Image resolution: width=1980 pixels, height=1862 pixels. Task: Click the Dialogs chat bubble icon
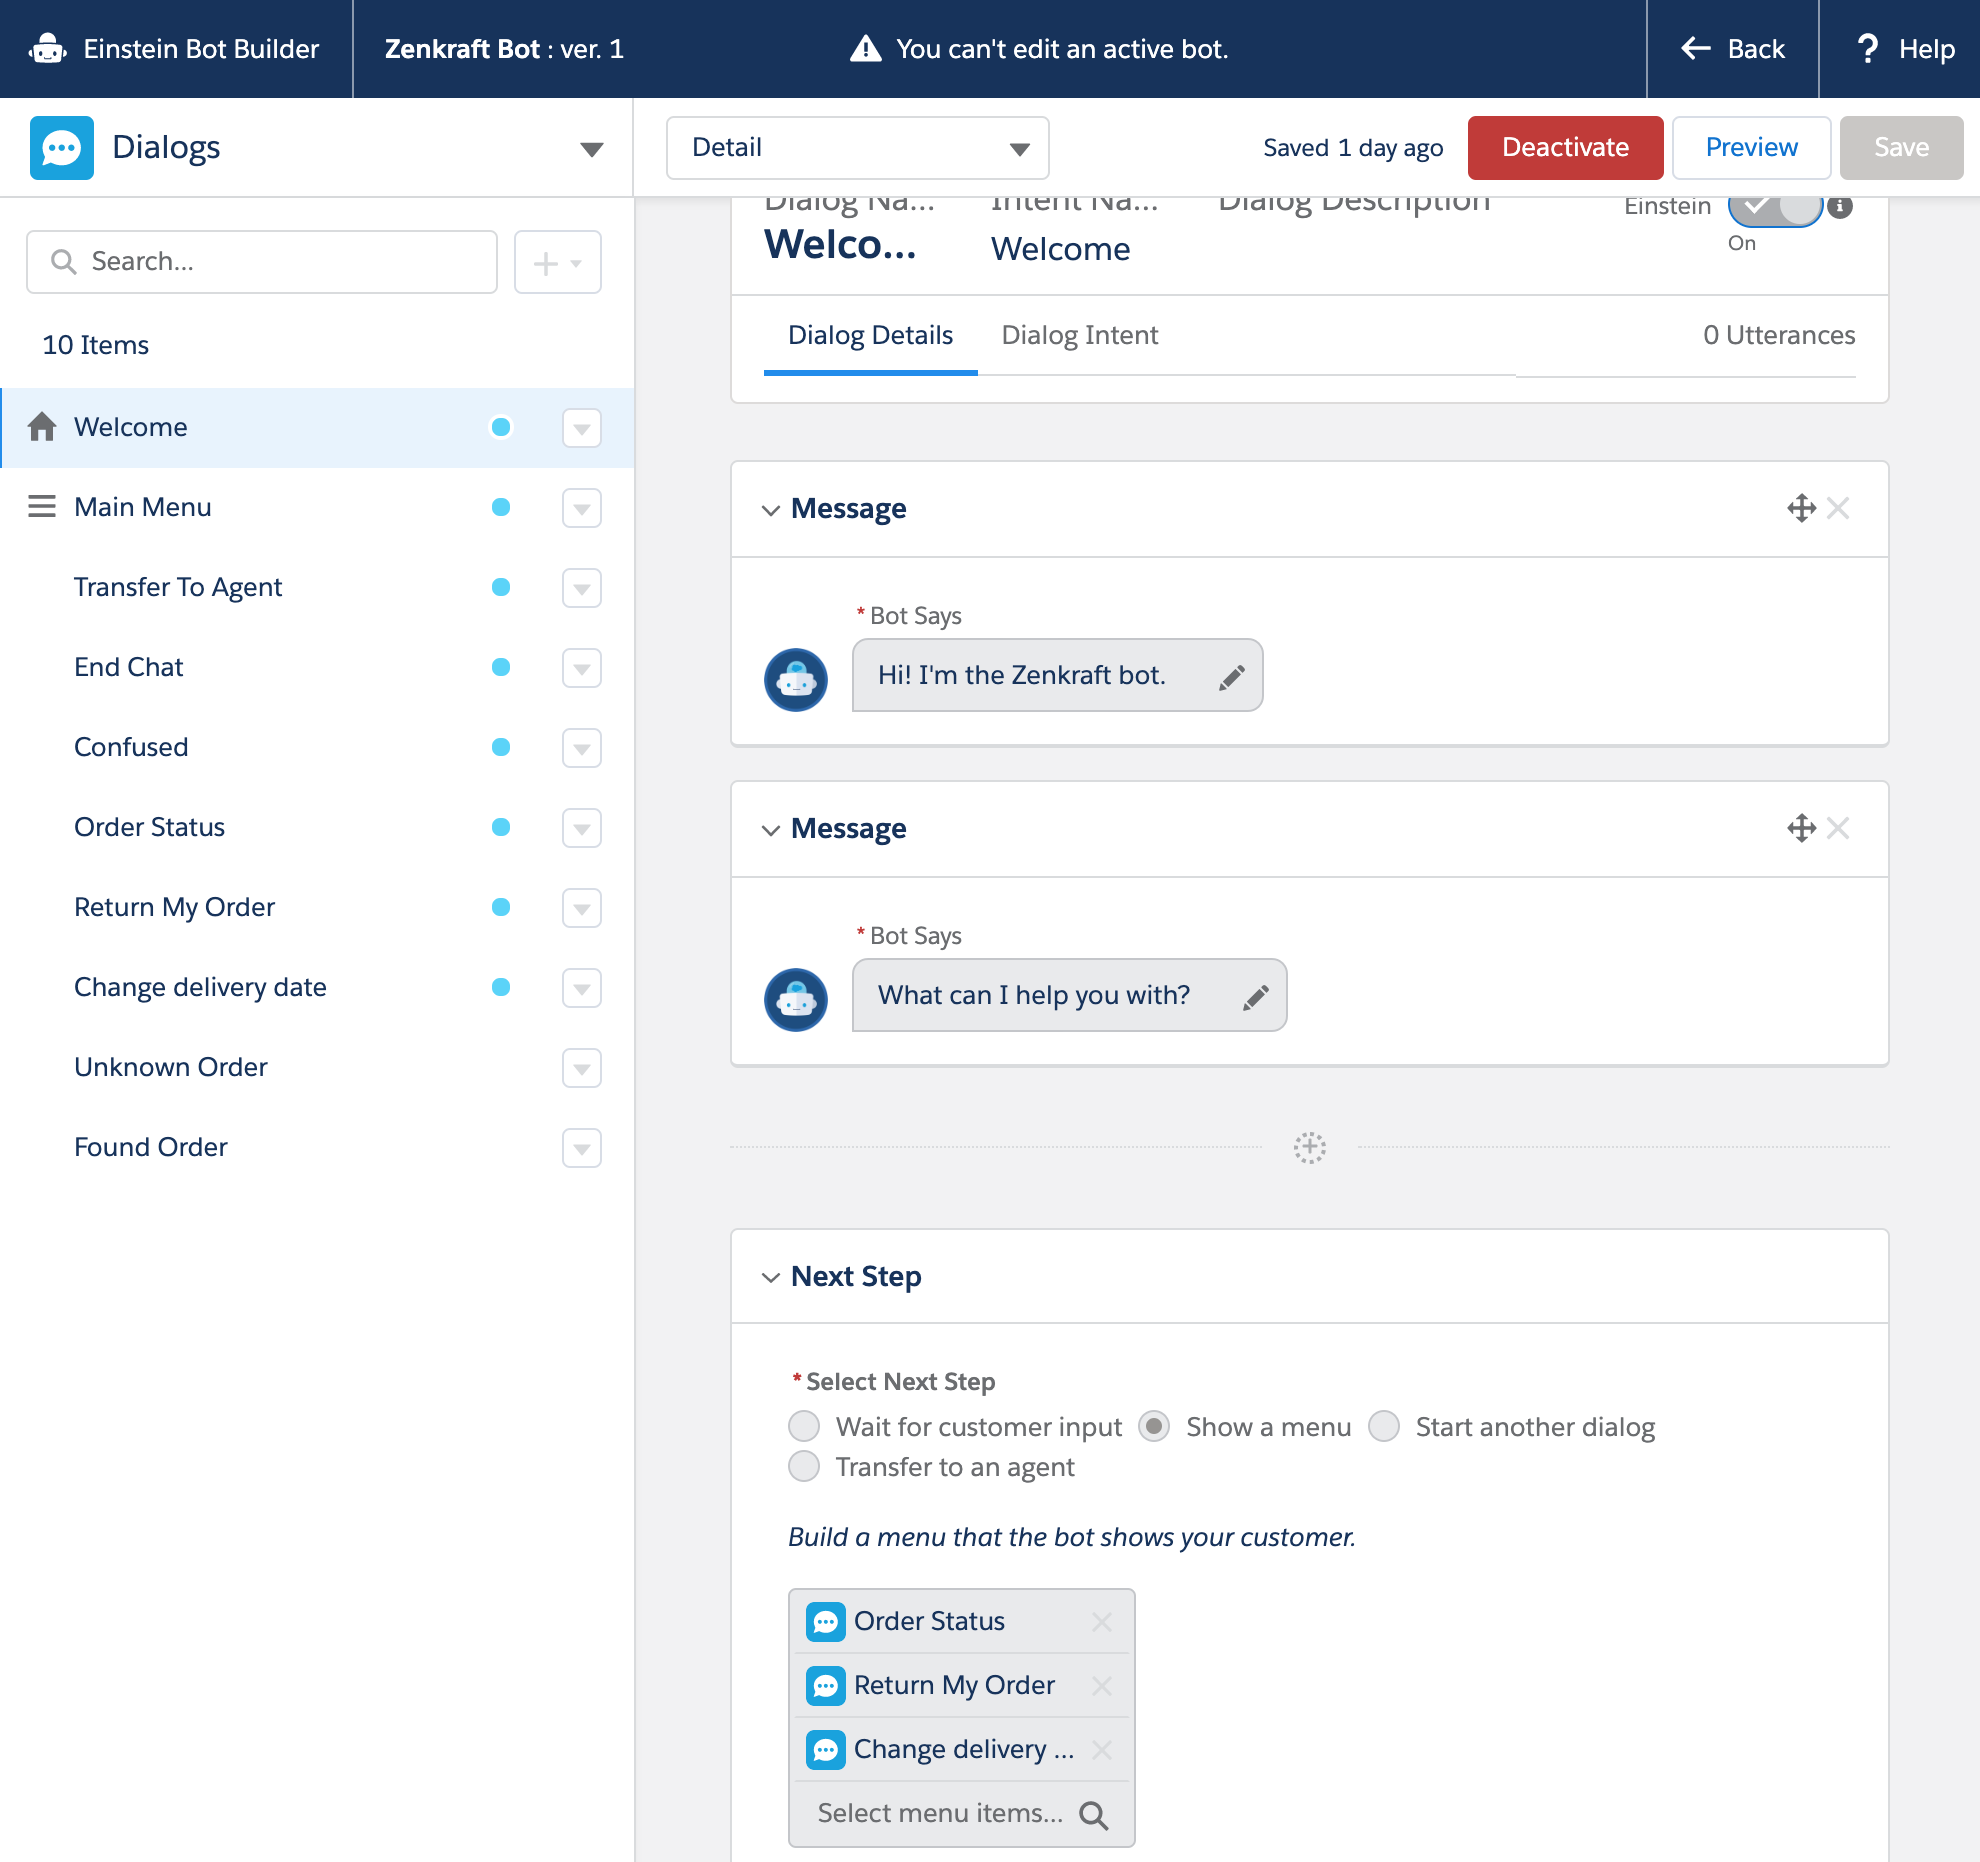point(62,148)
